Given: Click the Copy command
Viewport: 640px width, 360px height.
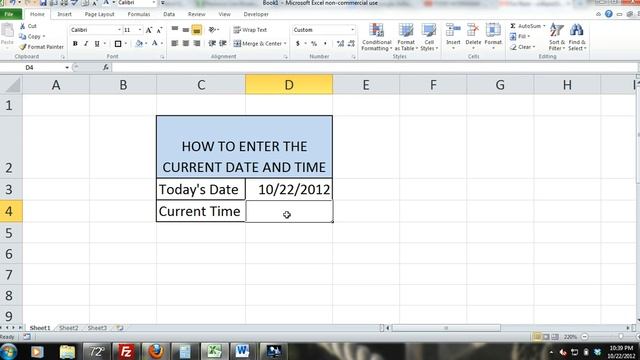Looking at the screenshot, I should coord(32,36).
